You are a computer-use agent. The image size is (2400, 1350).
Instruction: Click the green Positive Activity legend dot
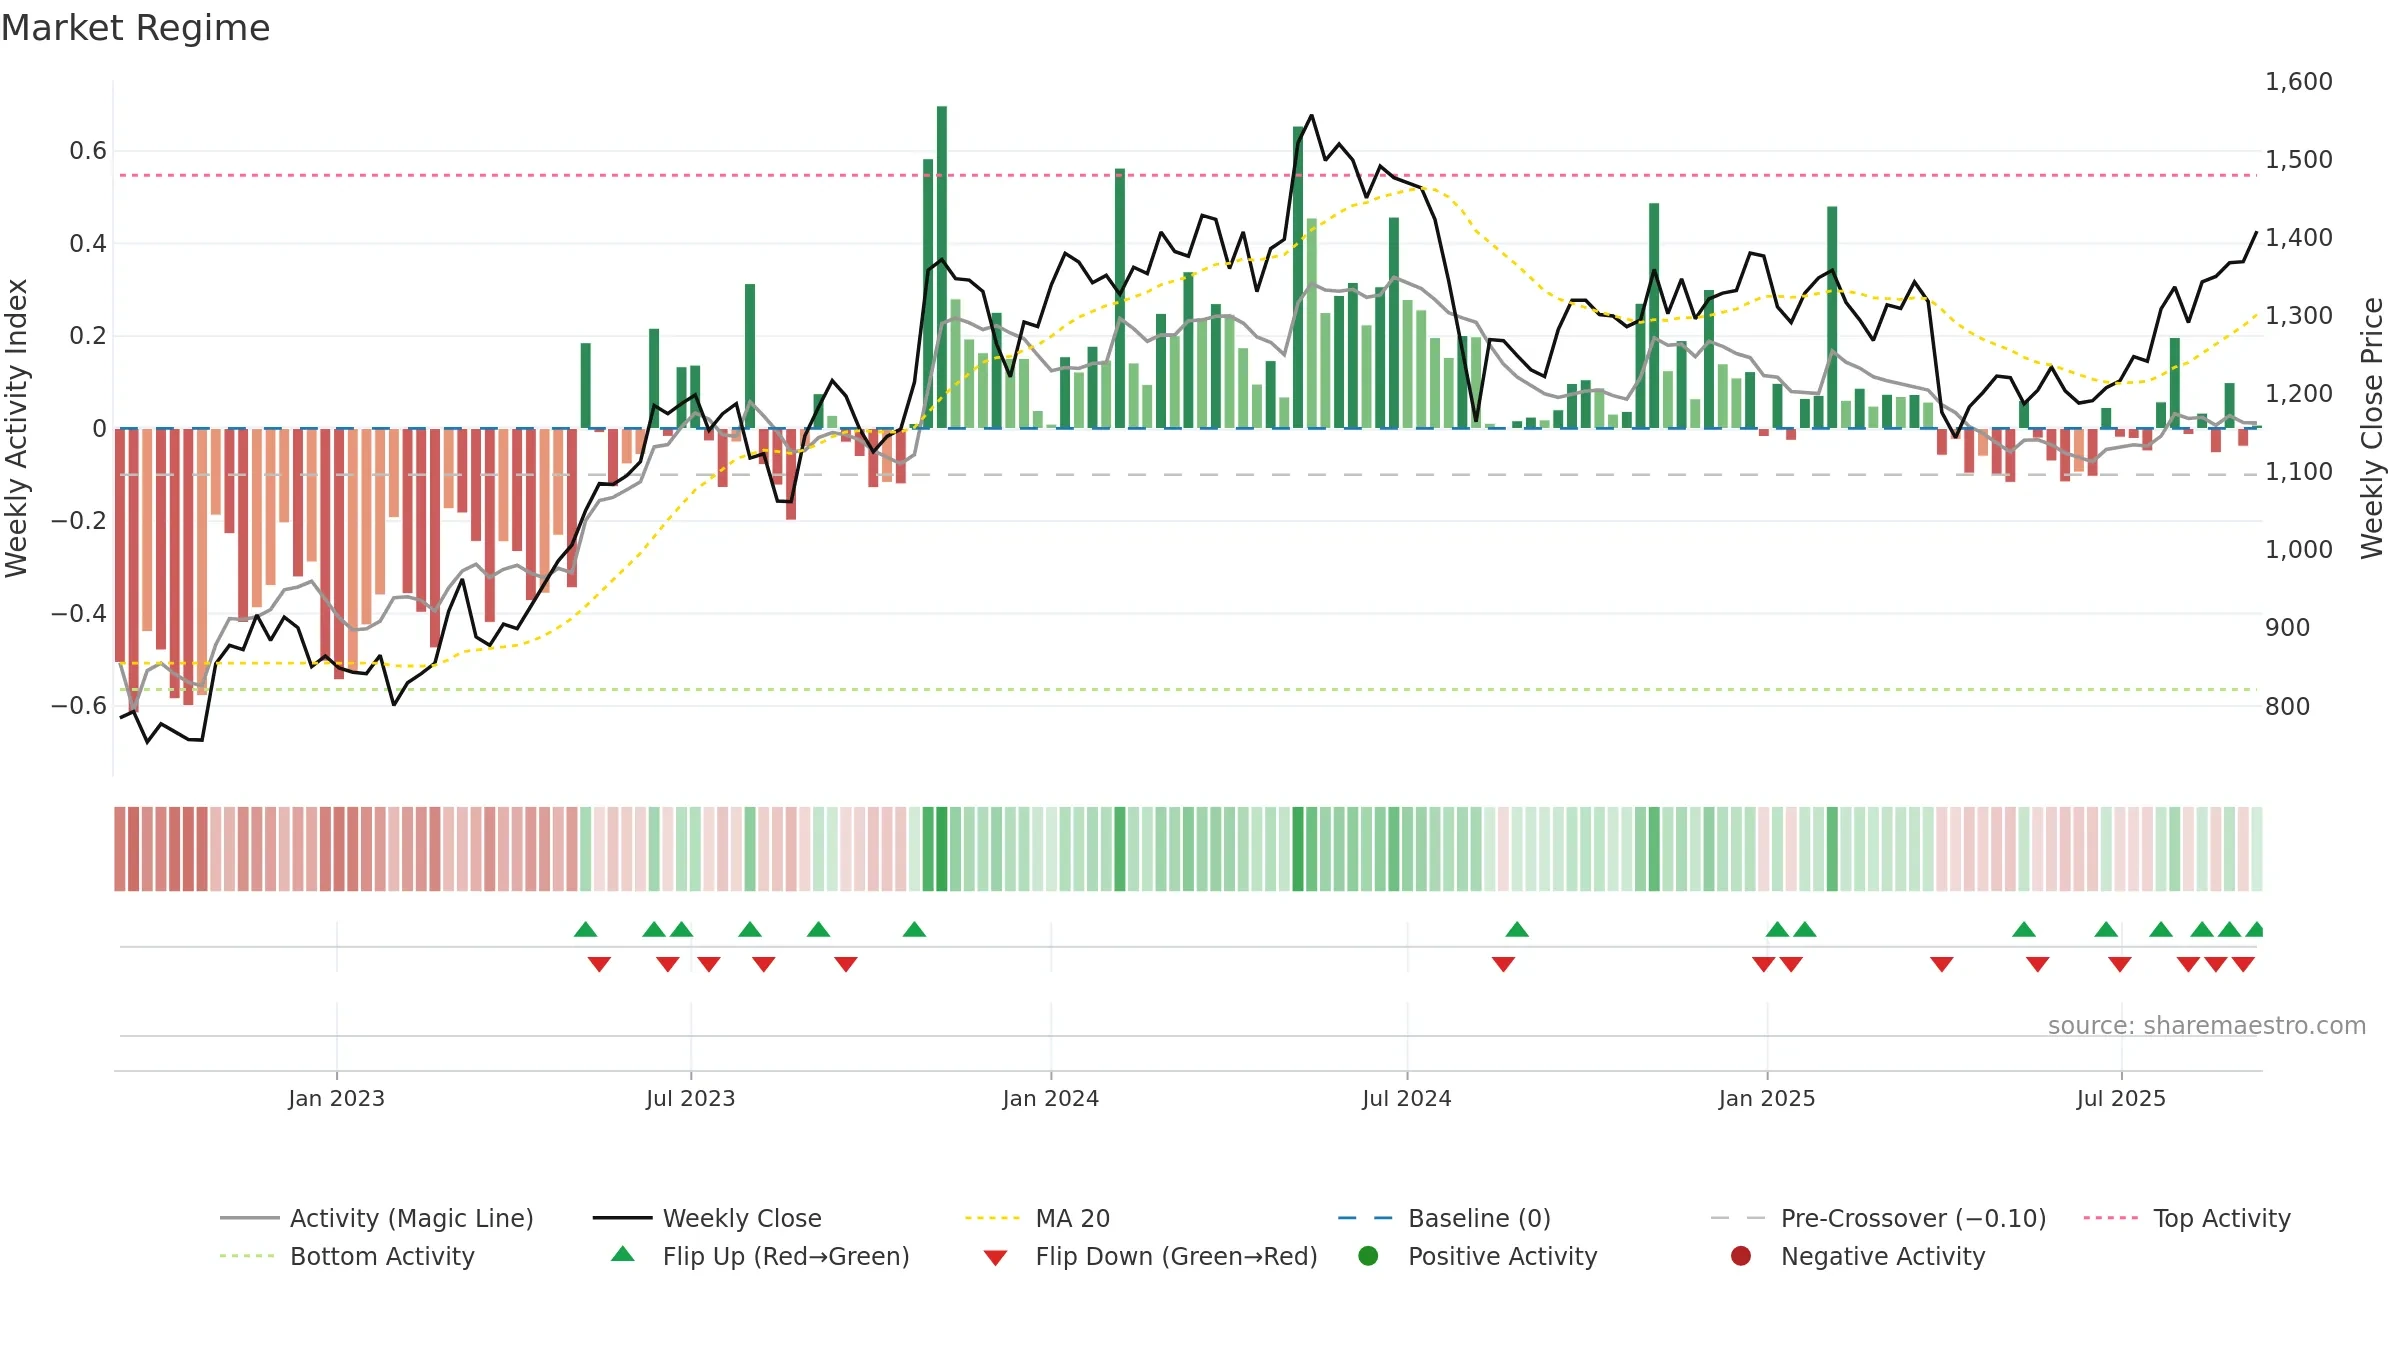point(1368,1256)
